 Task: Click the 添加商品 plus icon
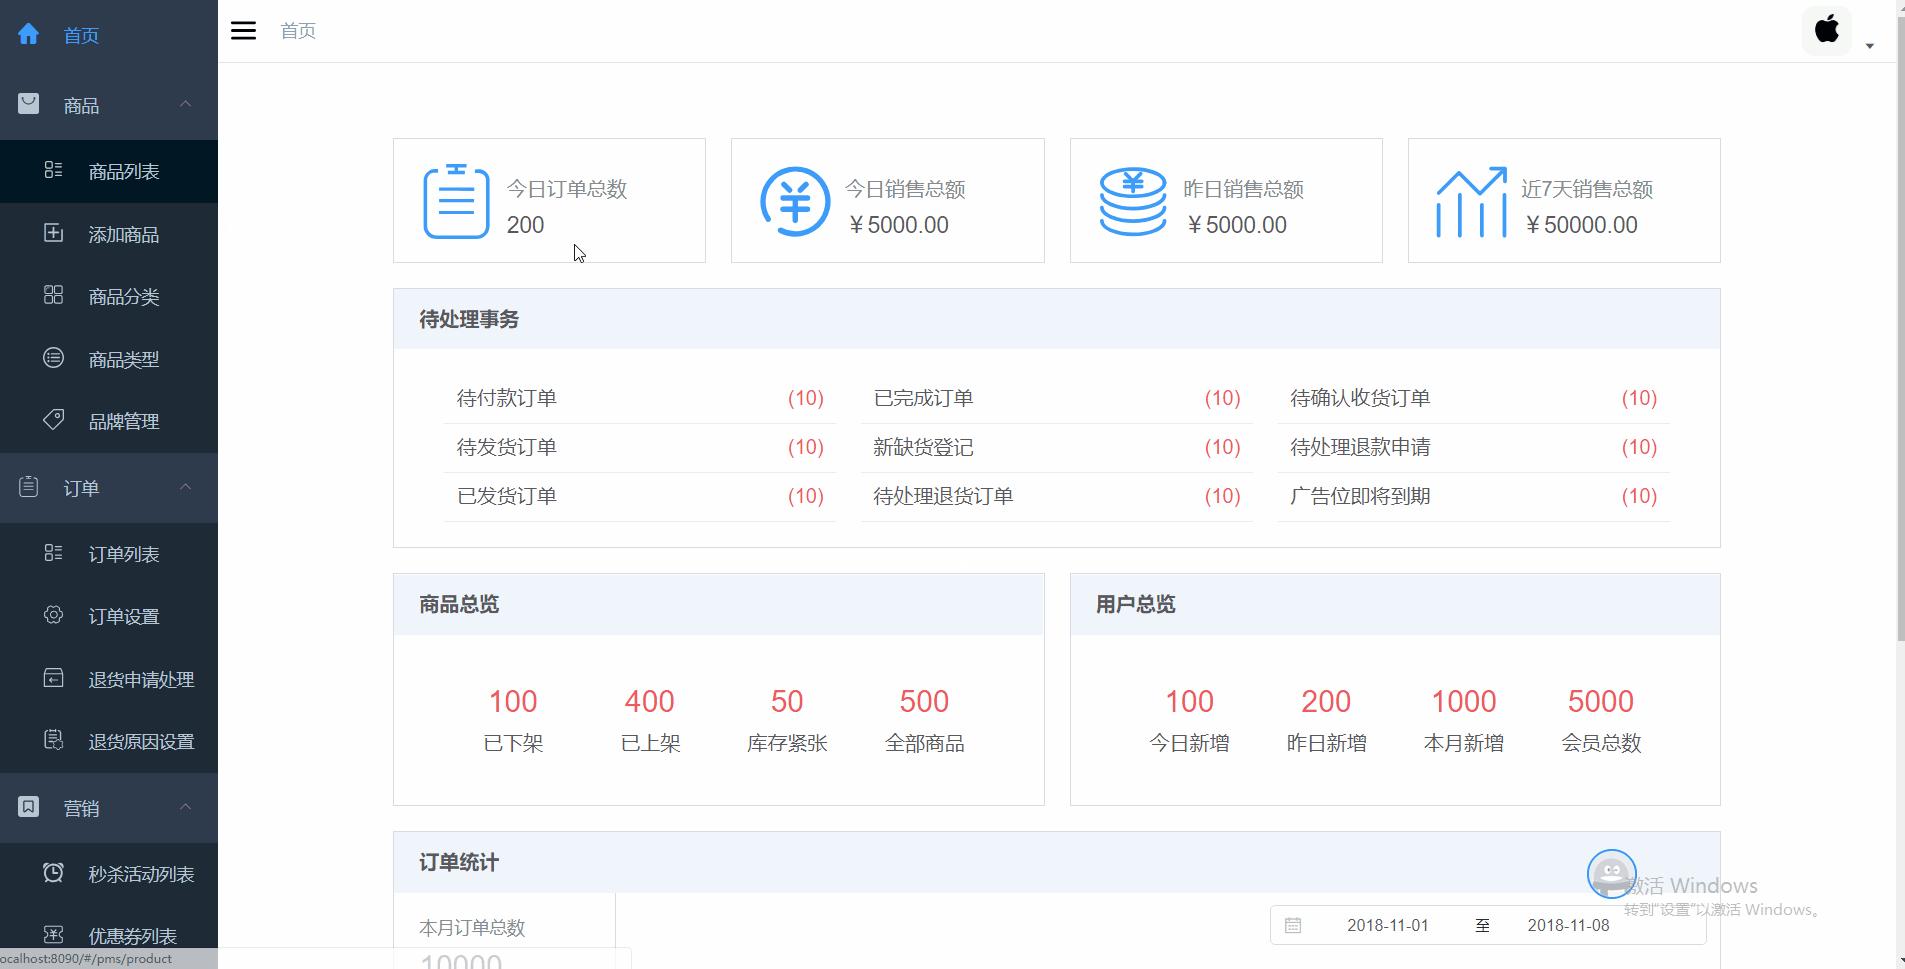[53, 233]
